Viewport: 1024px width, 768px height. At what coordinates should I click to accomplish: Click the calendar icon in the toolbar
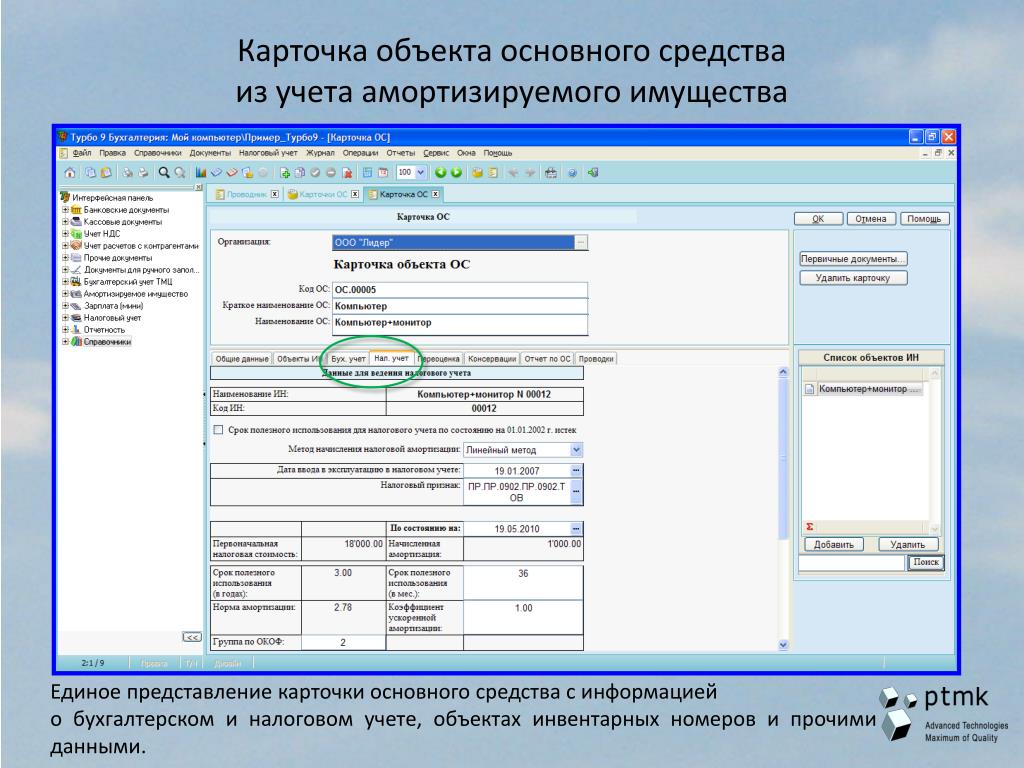(383, 173)
